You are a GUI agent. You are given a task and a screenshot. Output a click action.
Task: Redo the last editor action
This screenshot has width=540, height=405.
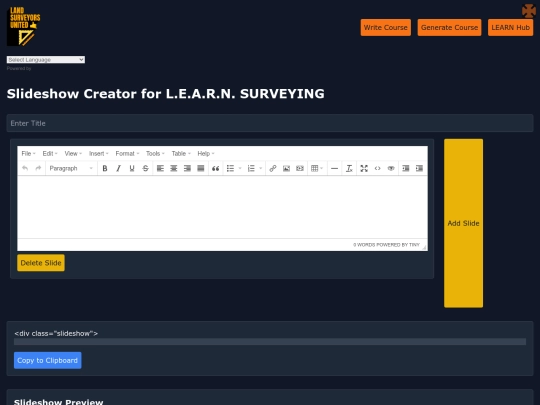38,168
